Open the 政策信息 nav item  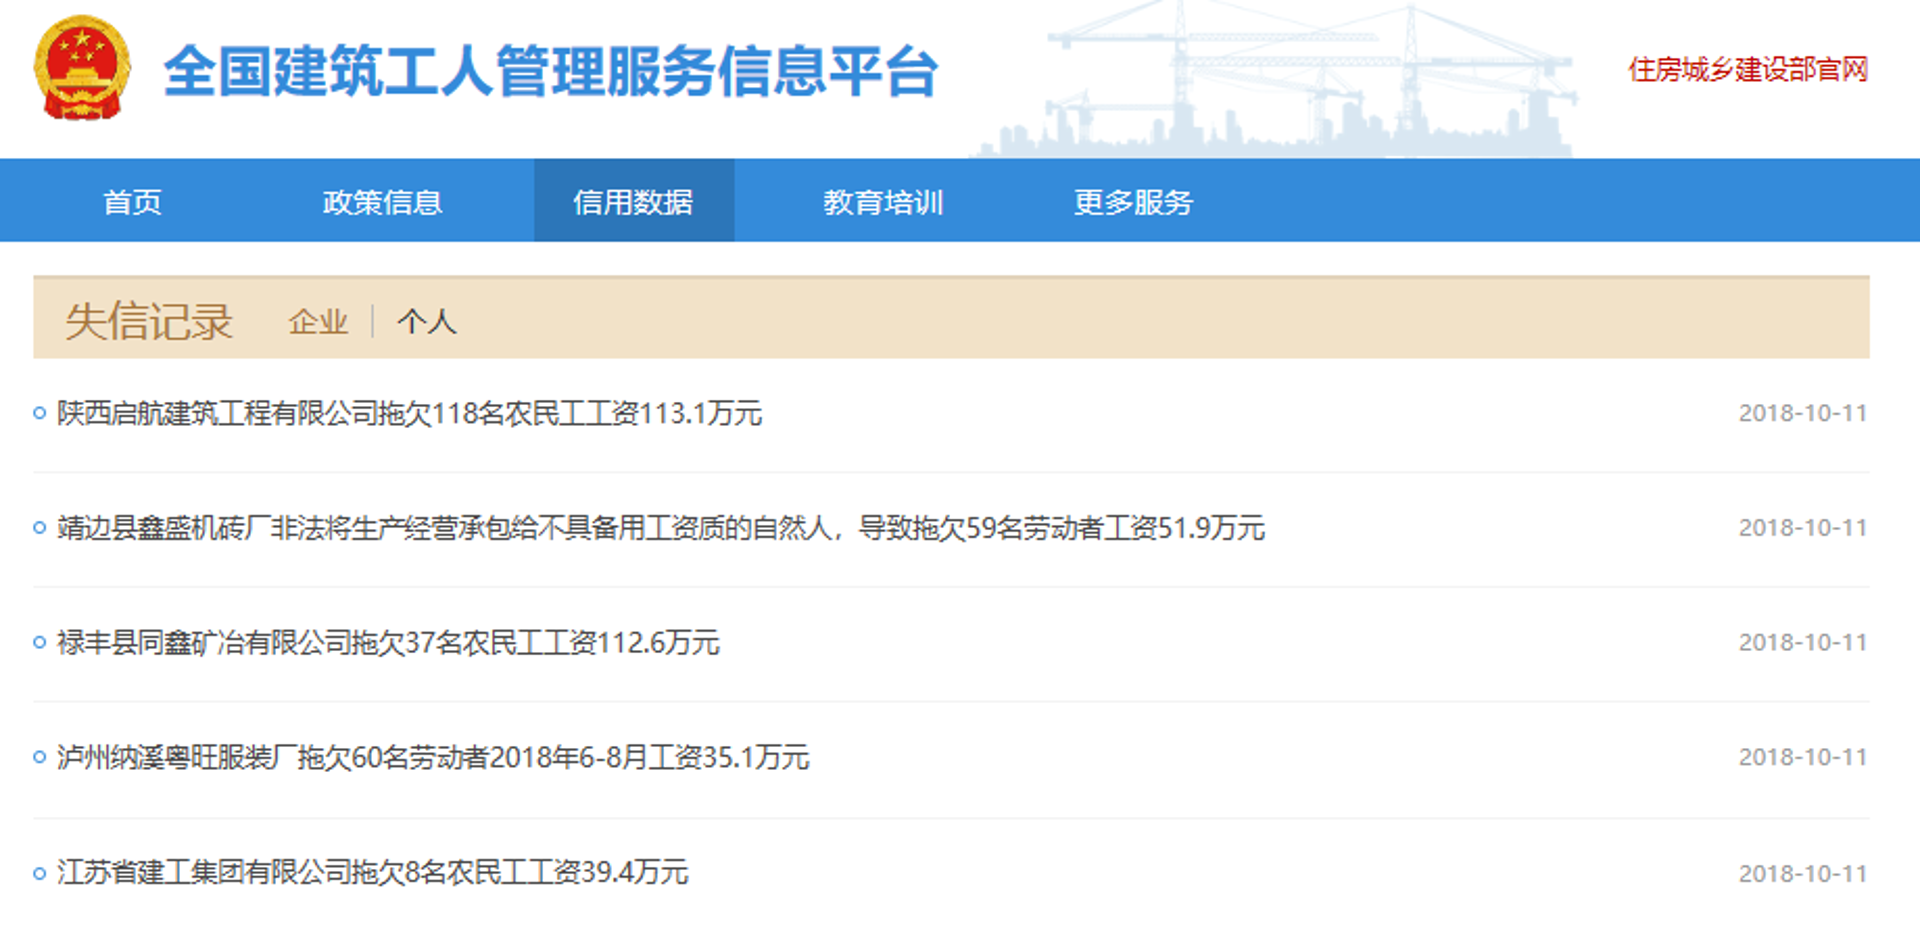point(382,202)
